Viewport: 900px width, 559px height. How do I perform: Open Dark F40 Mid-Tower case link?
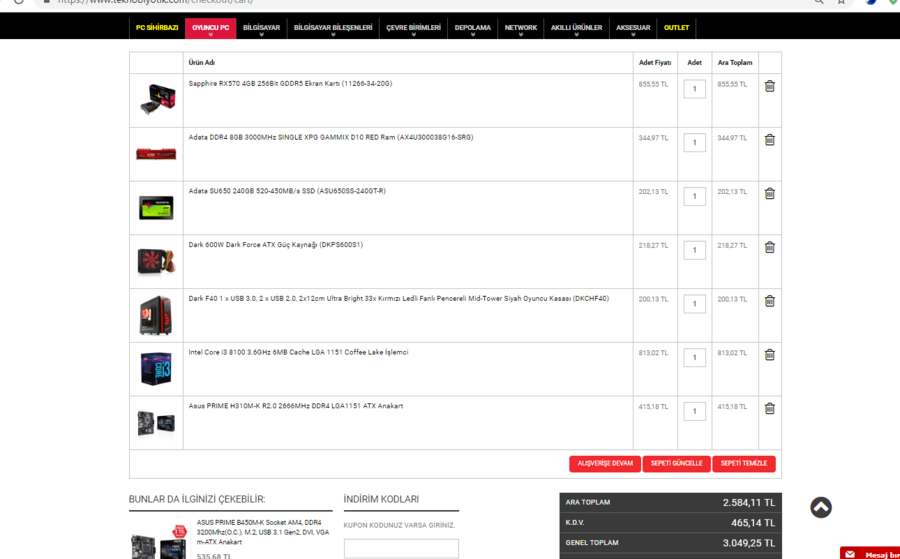pos(399,299)
